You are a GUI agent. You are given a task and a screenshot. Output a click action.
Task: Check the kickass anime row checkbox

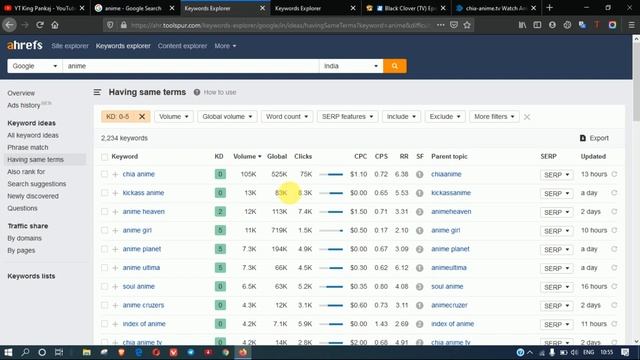coord(104,193)
